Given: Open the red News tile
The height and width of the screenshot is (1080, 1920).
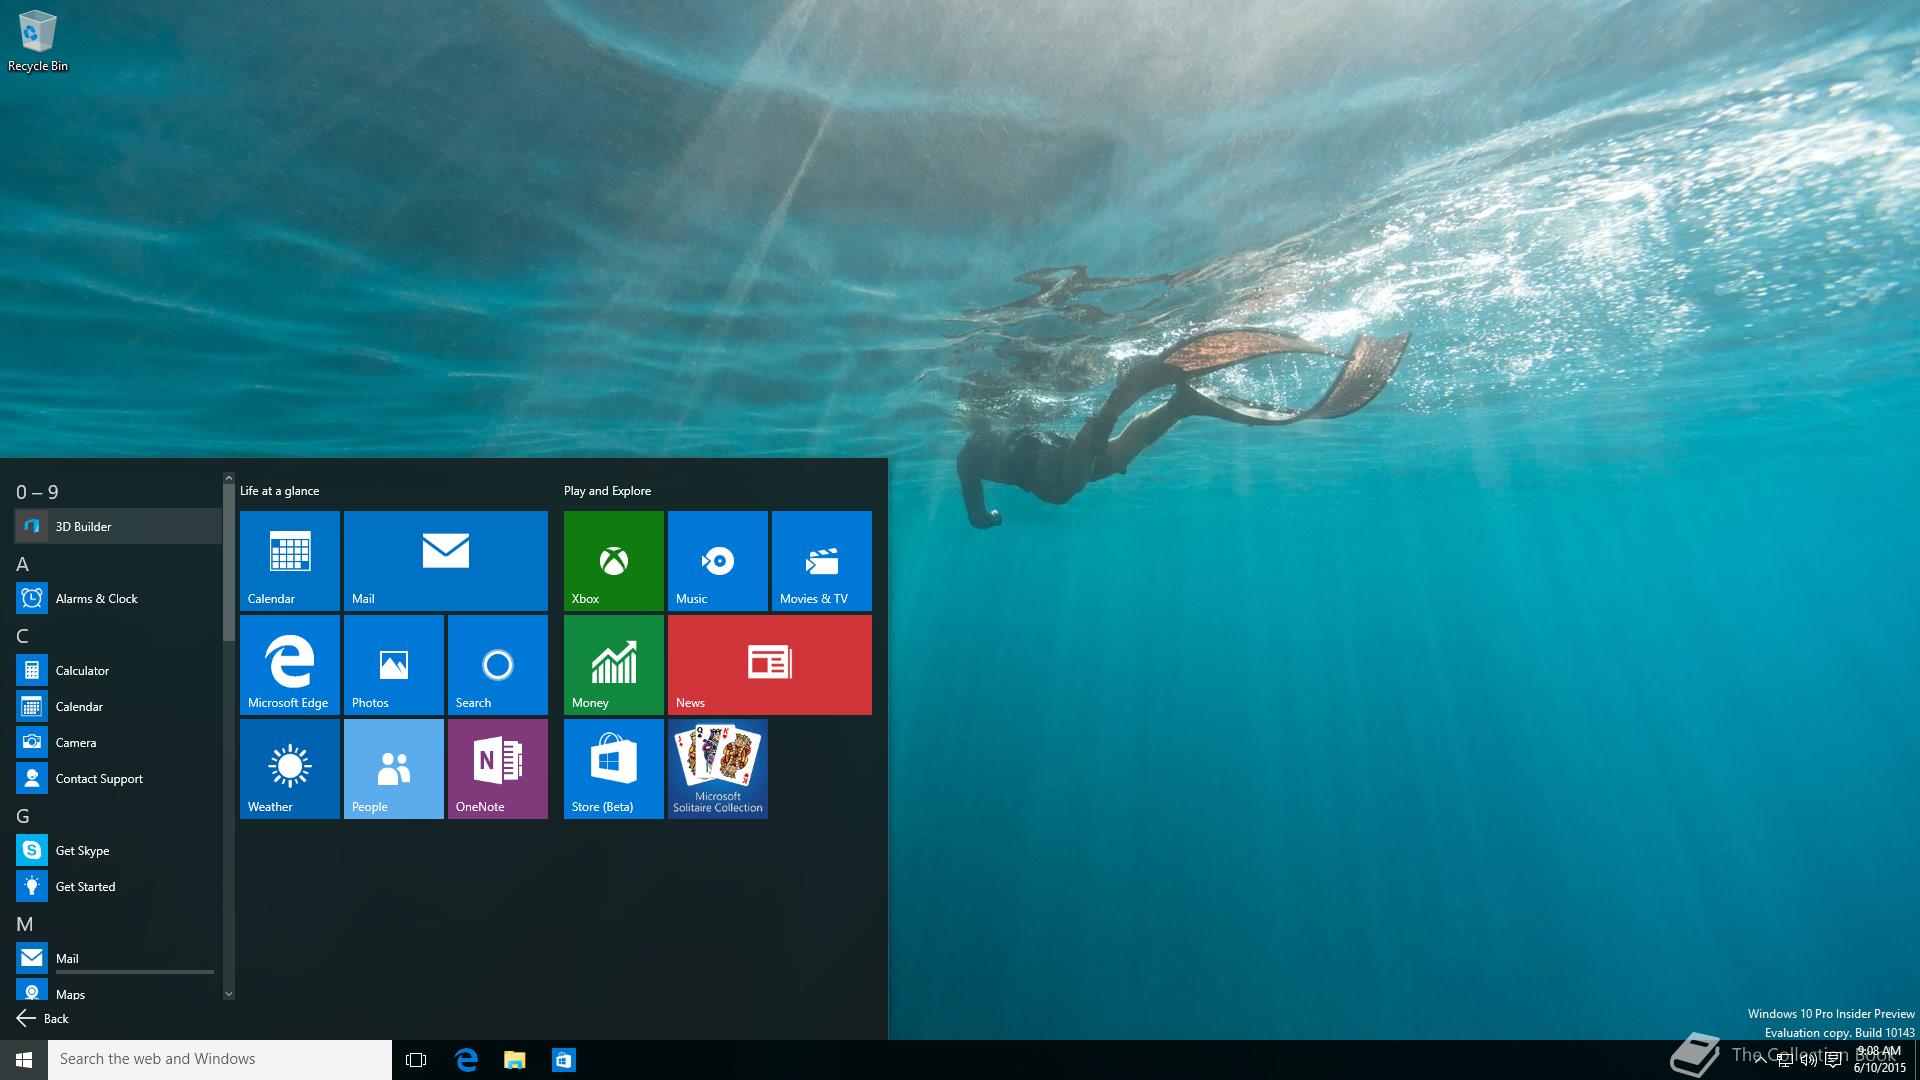Looking at the screenshot, I should pyautogui.click(x=769, y=664).
